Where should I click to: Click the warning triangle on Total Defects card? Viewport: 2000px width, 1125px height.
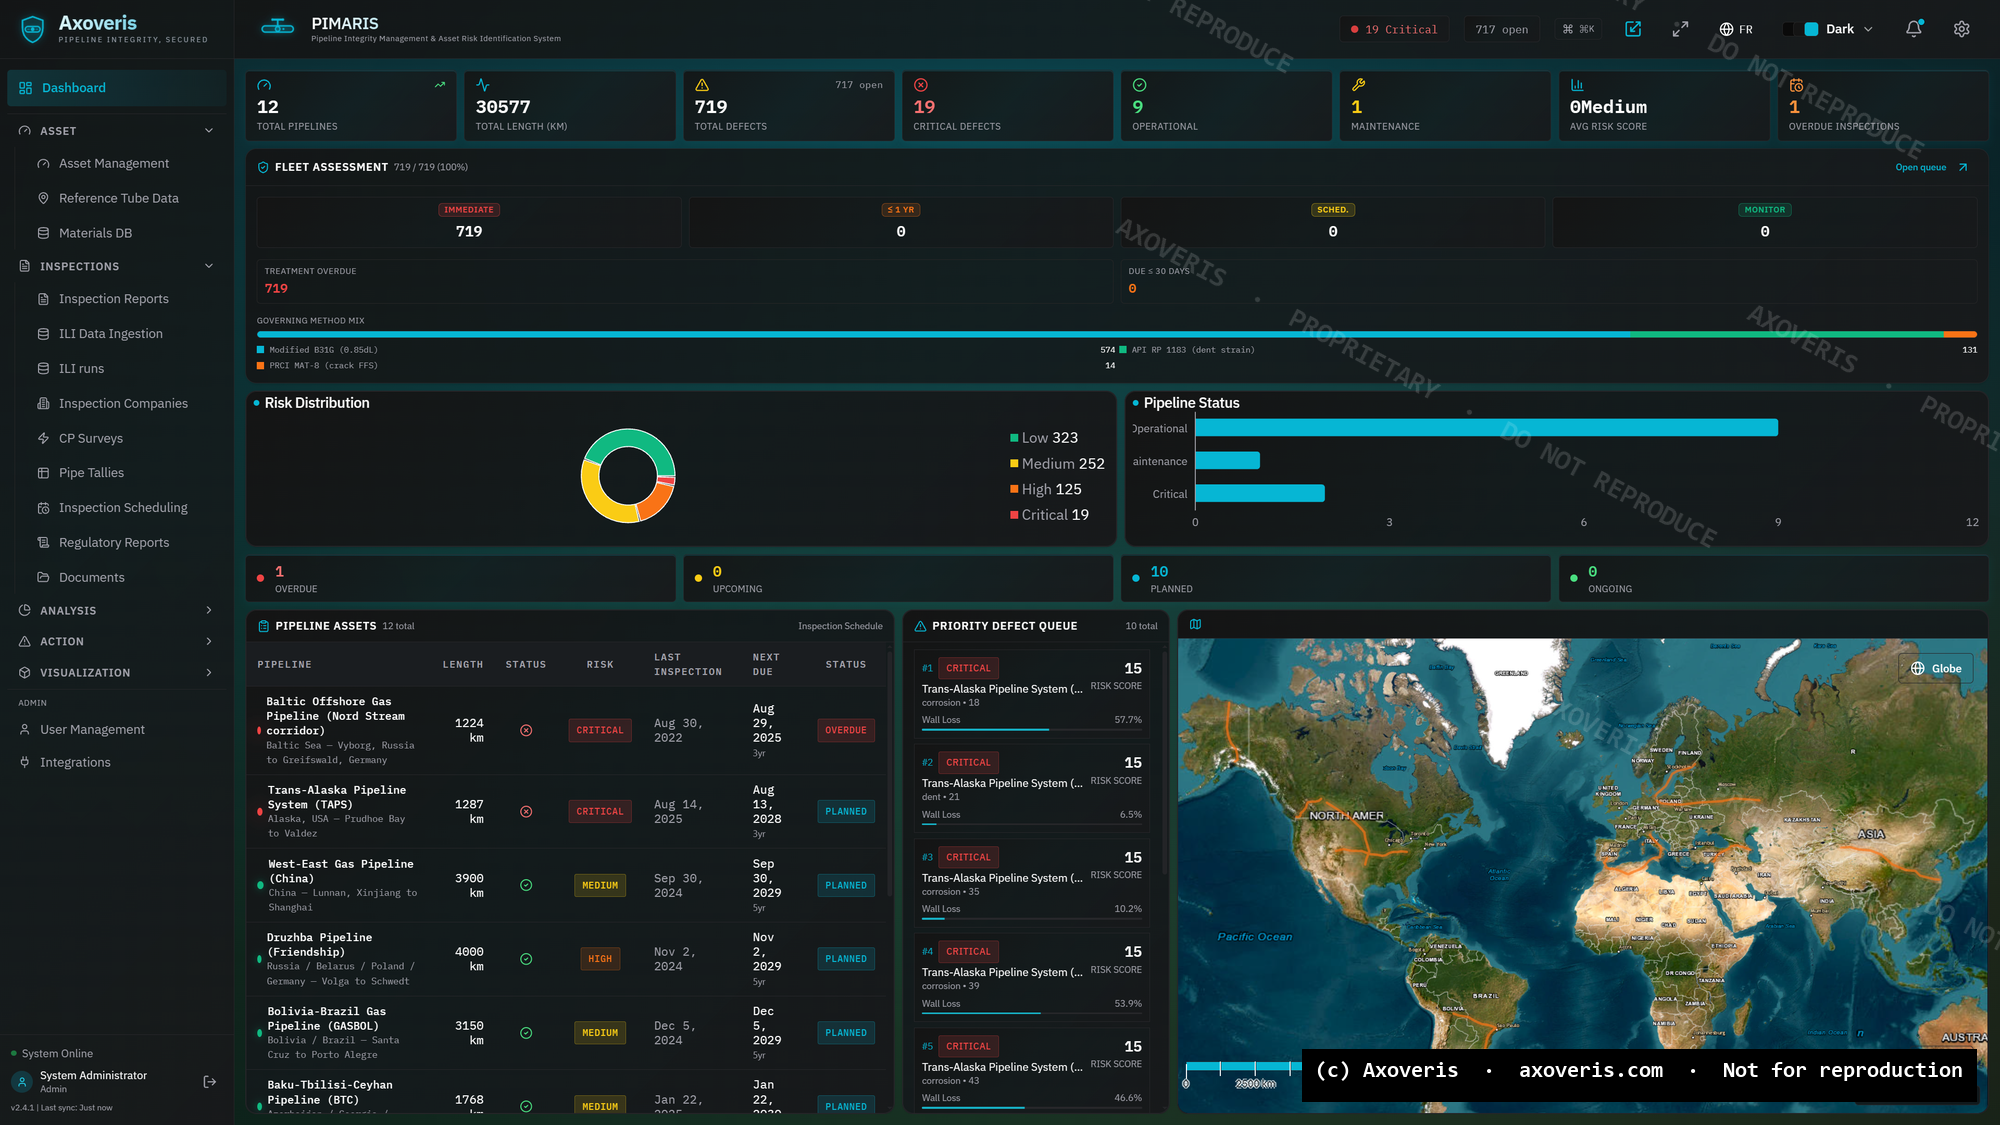tap(702, 85)
